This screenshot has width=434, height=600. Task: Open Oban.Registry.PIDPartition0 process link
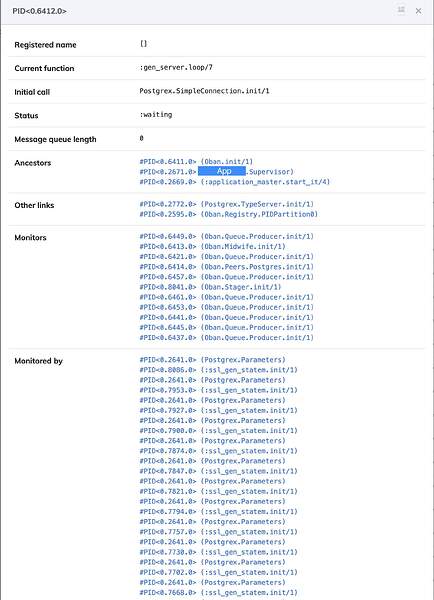tap(228, 214)
